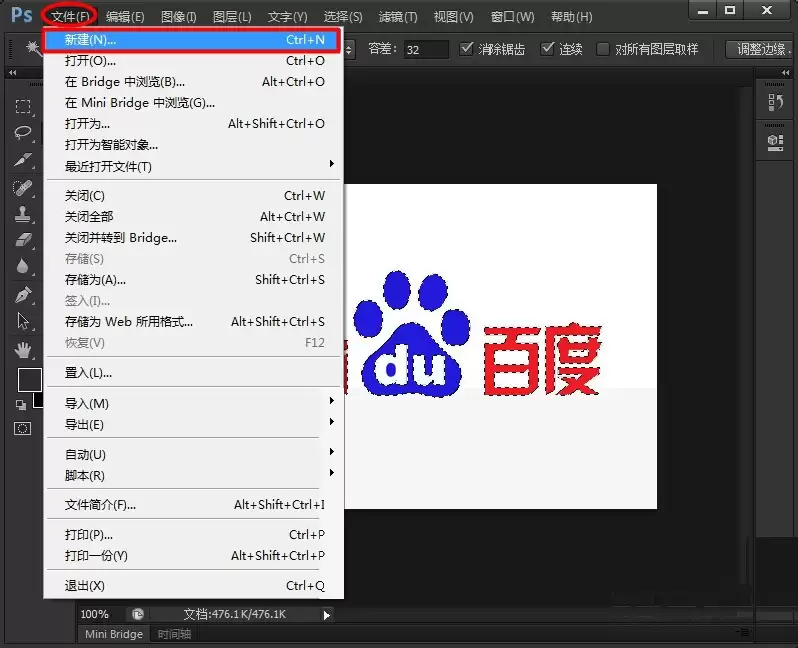The image size is (798, 648).
Task: Switch to the Mini Bridge tab
Action: (113, 634)
